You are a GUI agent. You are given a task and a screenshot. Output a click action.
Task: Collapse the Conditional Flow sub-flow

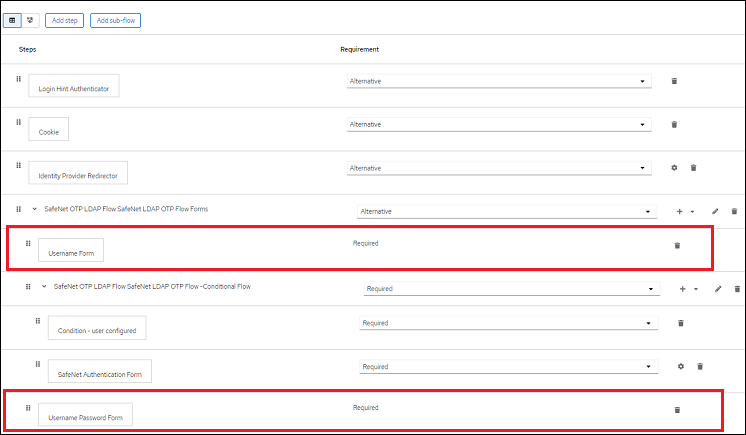click(x=44, y=288)
